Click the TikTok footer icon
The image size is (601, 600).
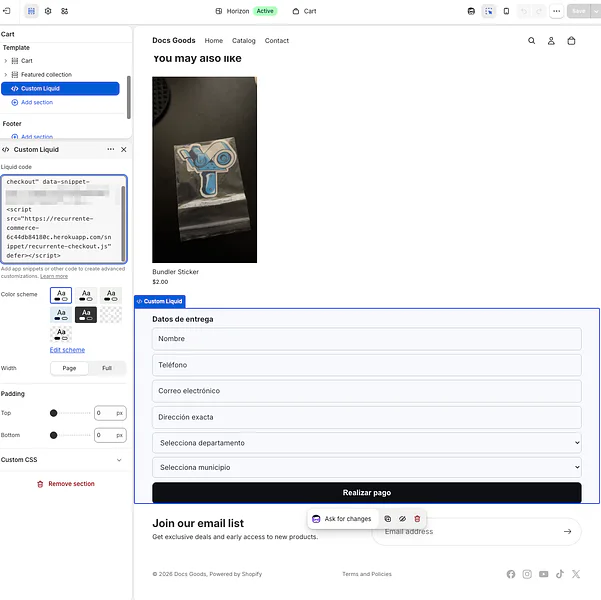tap(560, 574)
